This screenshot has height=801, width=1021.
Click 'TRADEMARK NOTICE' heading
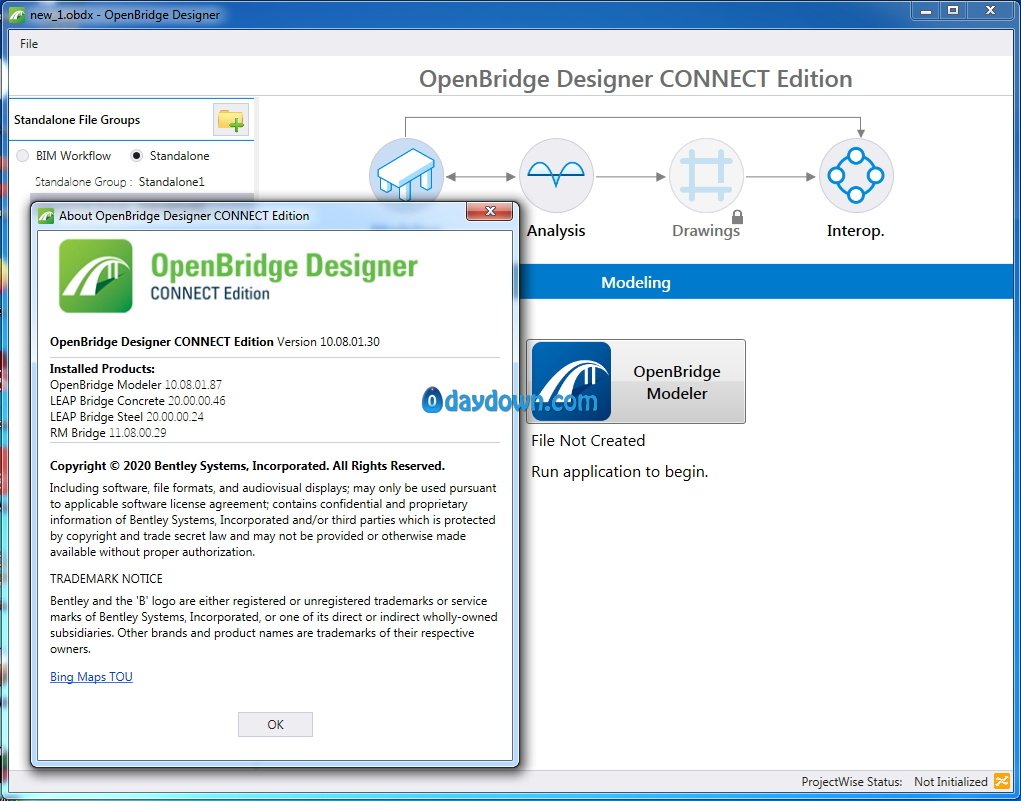click(106, 578)
